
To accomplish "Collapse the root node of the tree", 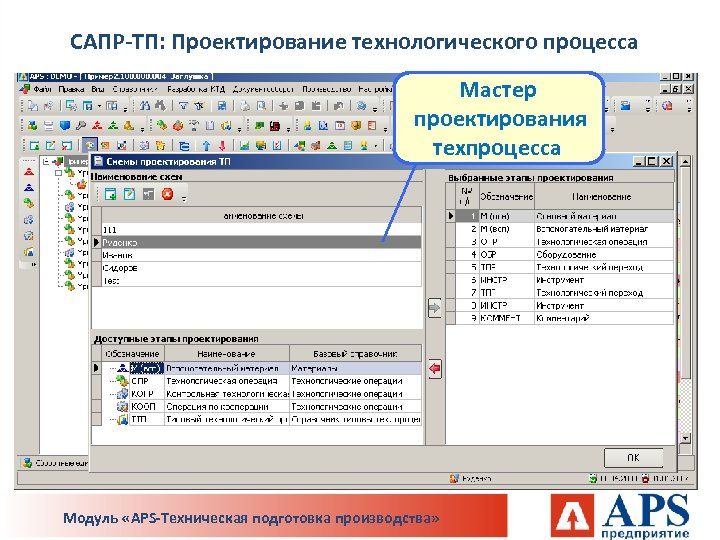I will [45, 162].
